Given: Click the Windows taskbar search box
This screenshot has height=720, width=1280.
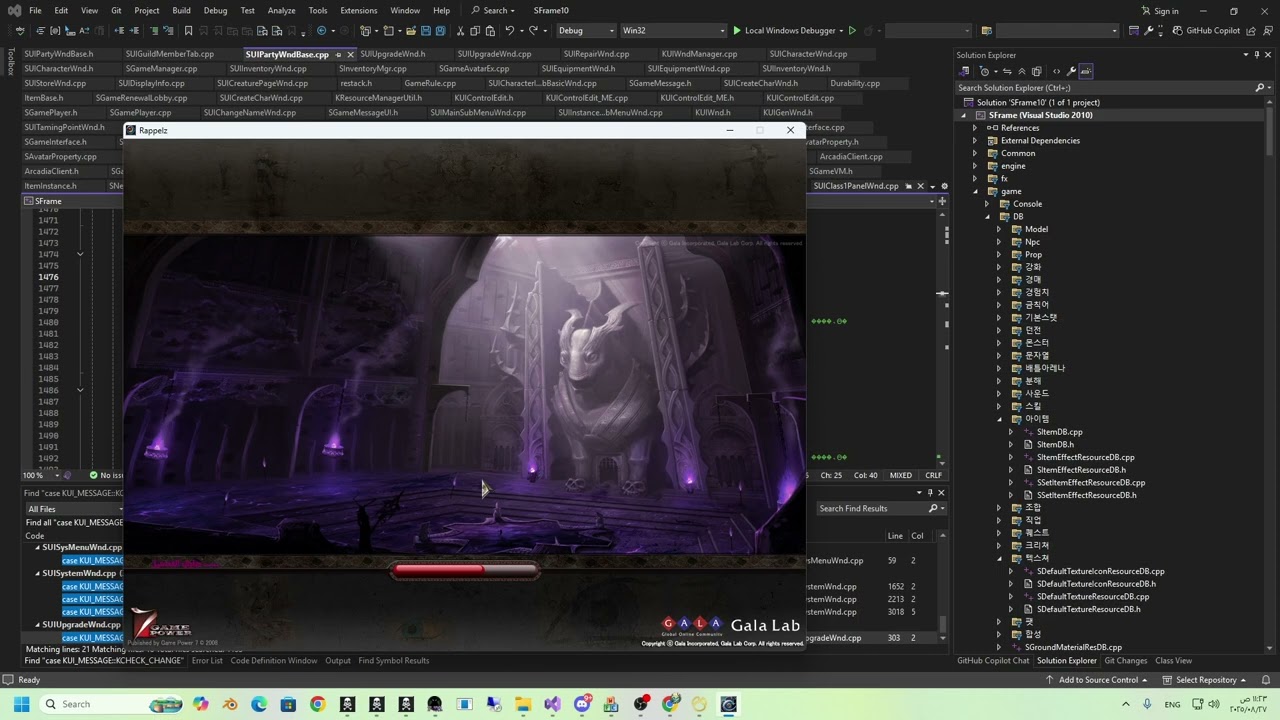Looking at the screenshot, I should (110, 704).
